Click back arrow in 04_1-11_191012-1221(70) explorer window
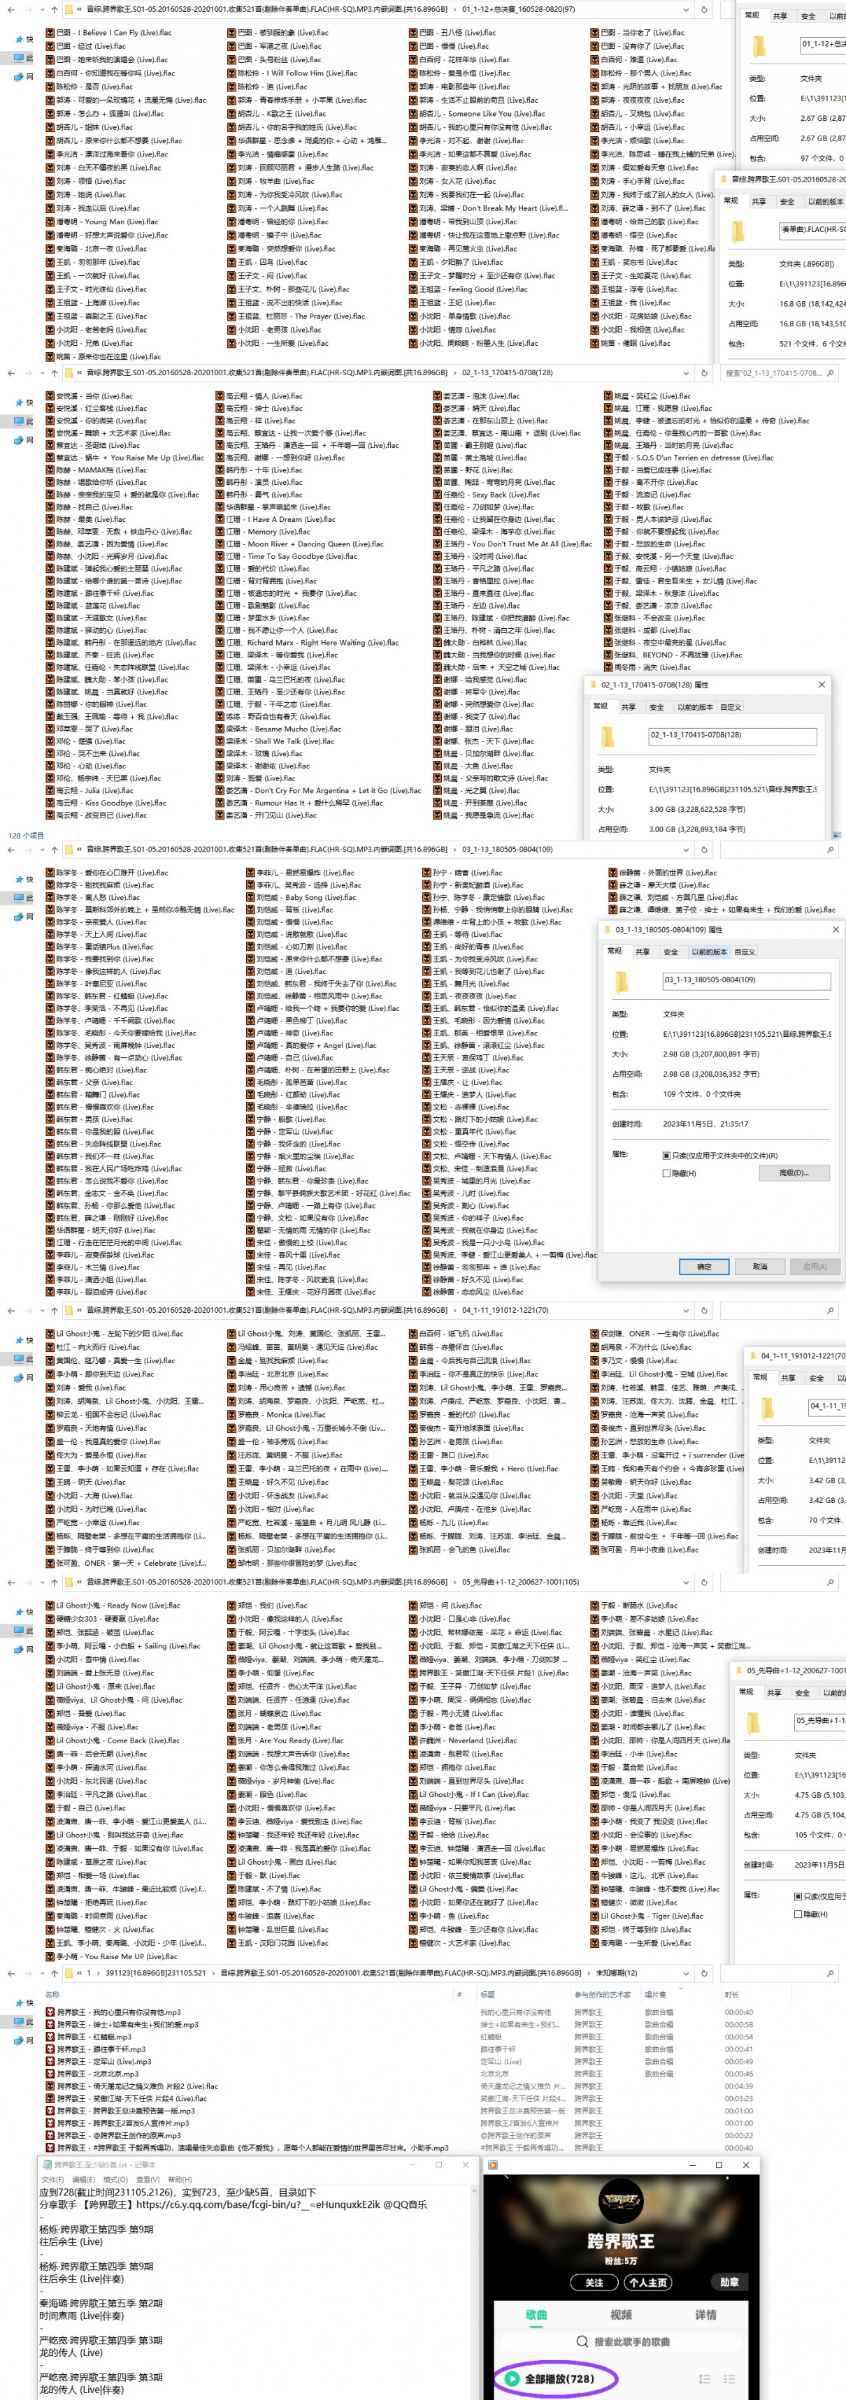Screen dimensions: 846x2400 coord(11,1310)
